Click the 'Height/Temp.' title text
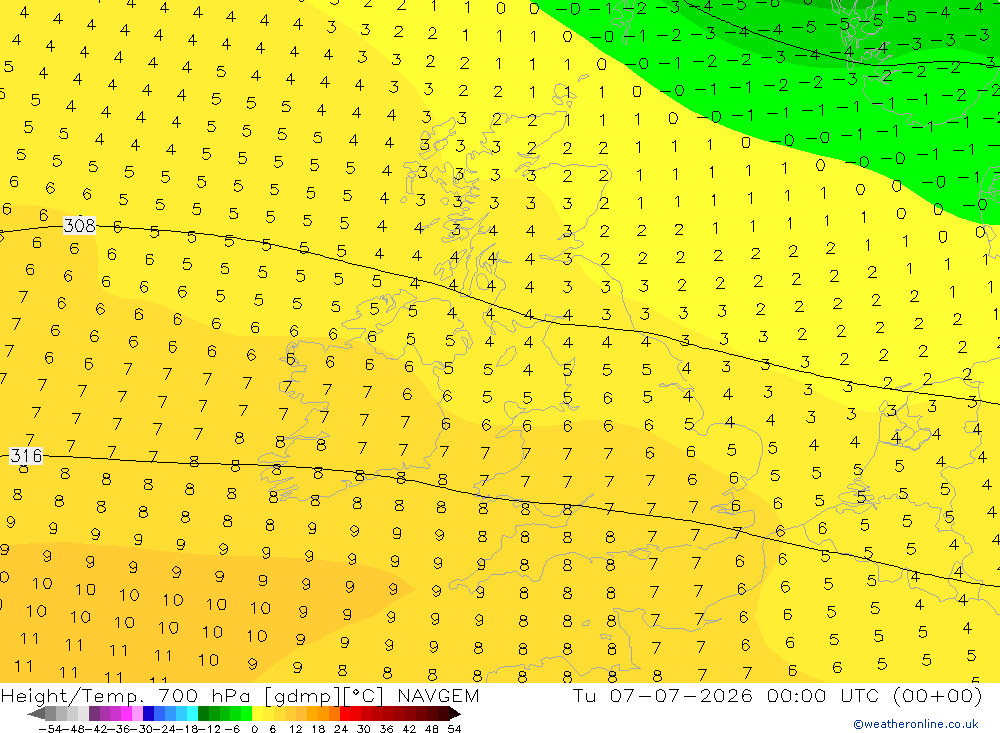 coord(75,696)
